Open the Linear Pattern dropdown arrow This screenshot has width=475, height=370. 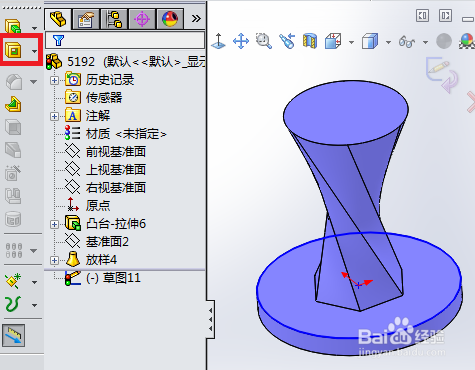34,250
